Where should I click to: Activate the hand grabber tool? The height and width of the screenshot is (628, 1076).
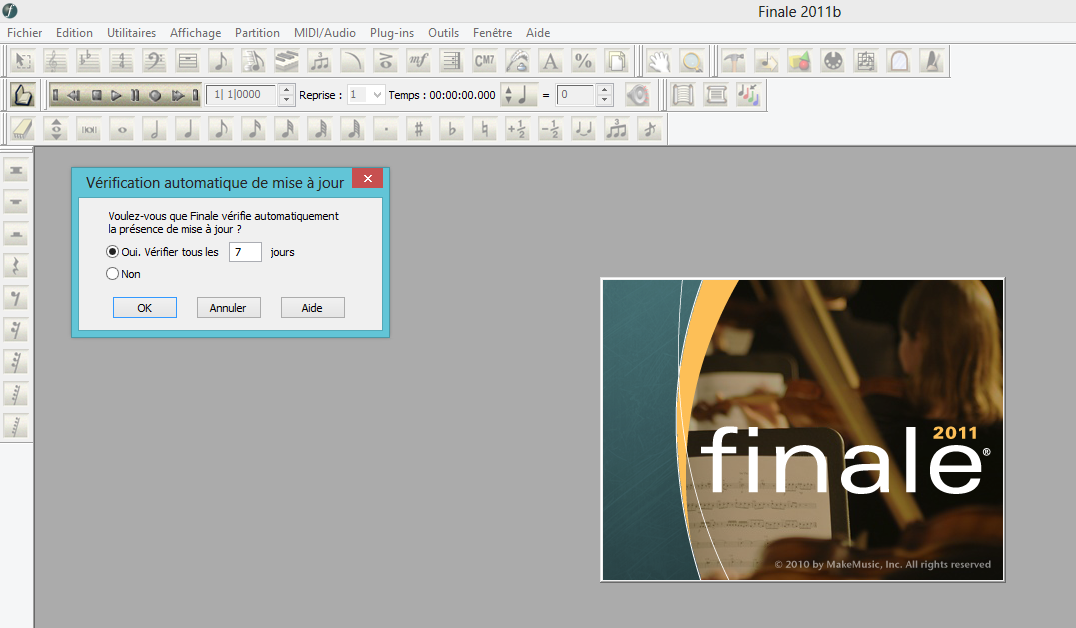(x=658, y=61)
